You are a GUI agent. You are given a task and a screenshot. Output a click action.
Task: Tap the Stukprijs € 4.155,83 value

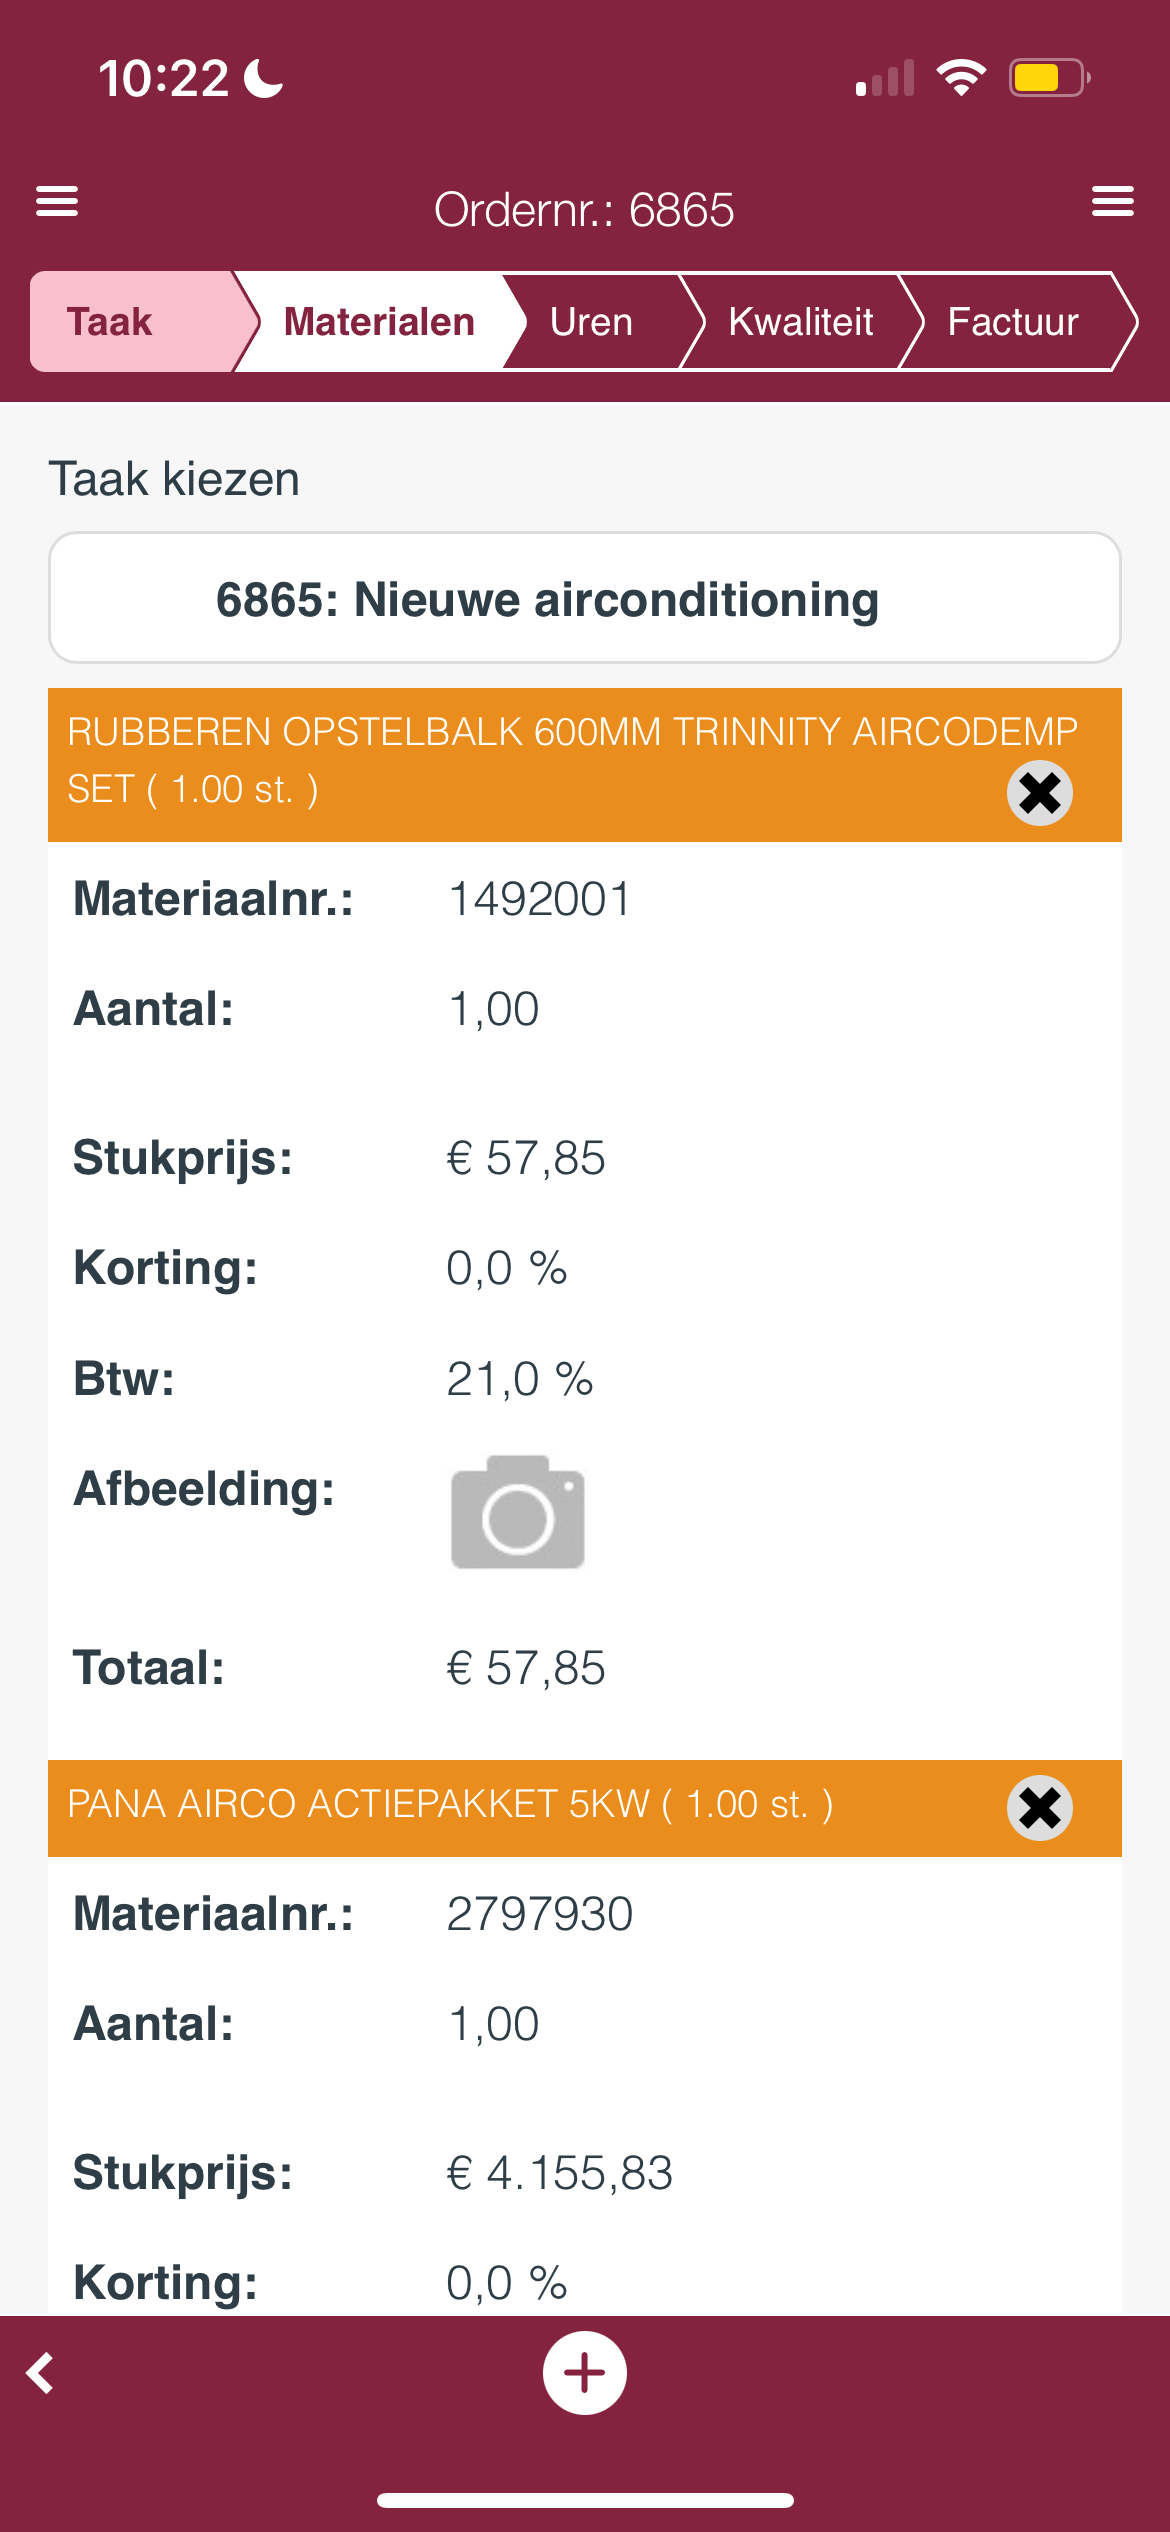(x=560, y=2173)
